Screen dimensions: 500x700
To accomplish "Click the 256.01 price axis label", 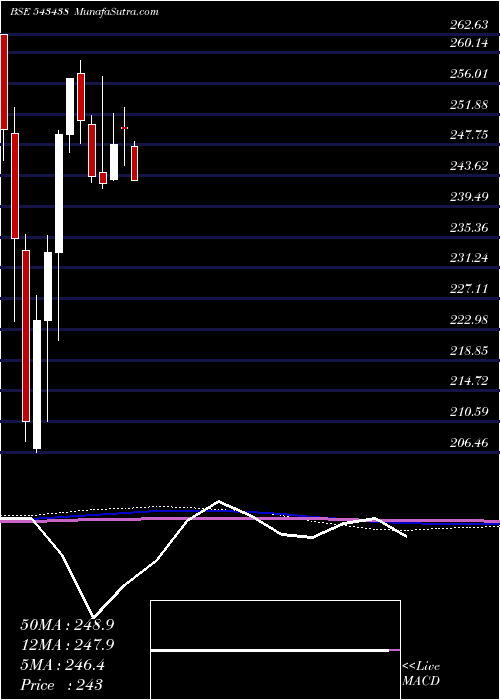I will click(469, 74).
